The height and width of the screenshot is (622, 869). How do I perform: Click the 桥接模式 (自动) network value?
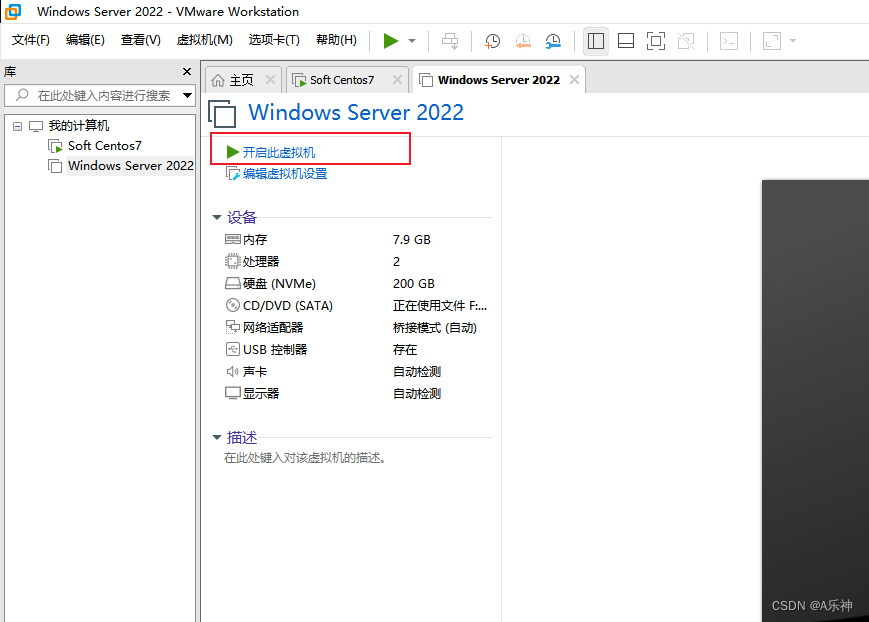434,328
